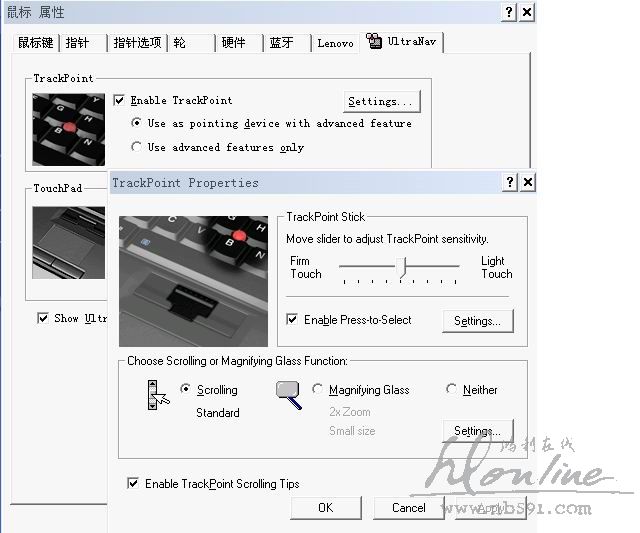
Task: Open Press-to-Select Settings button
Action: pyautogui.click(x=477, y=321)
